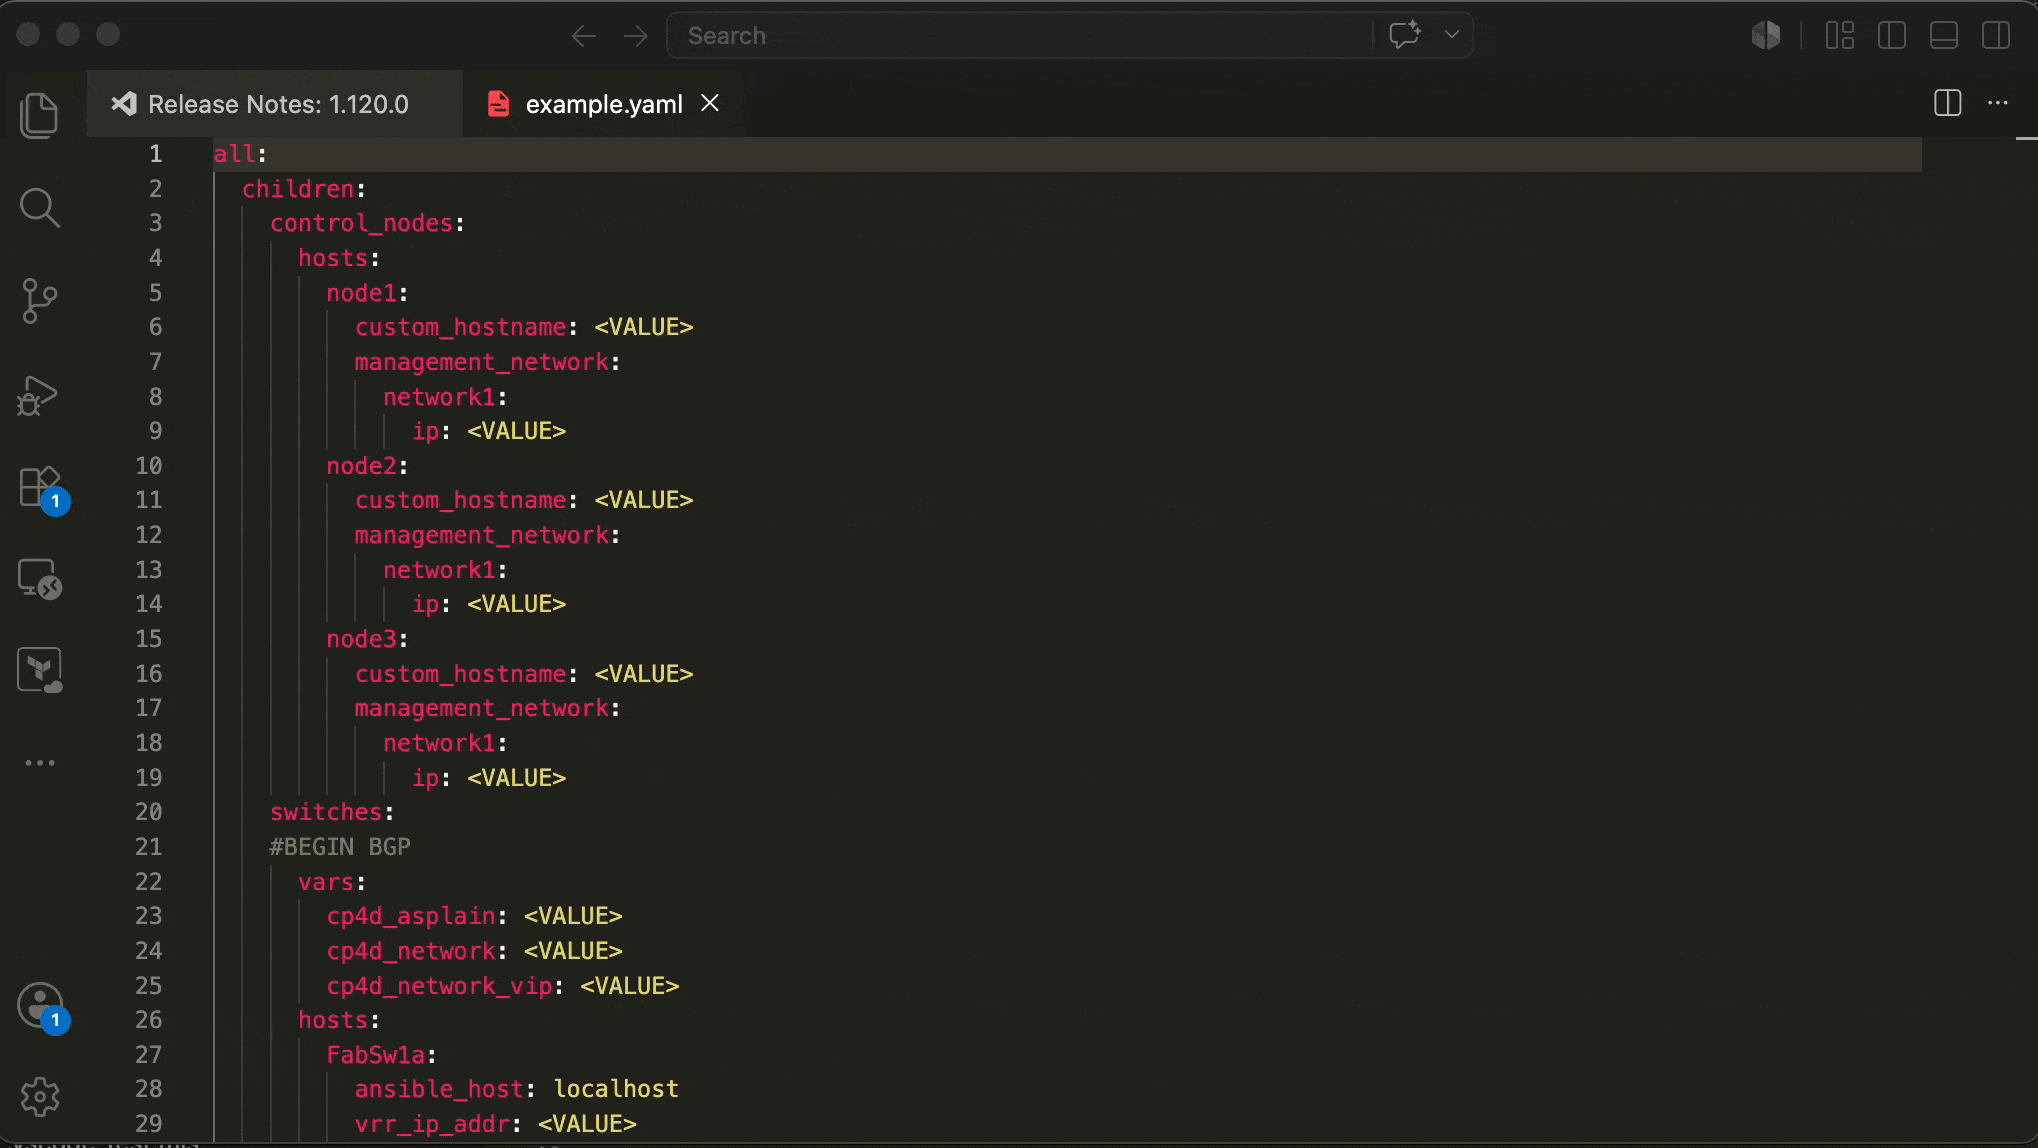Open the Search view in the activity bar
The width and height of the screenshot is (2038, 1148).
39,207
